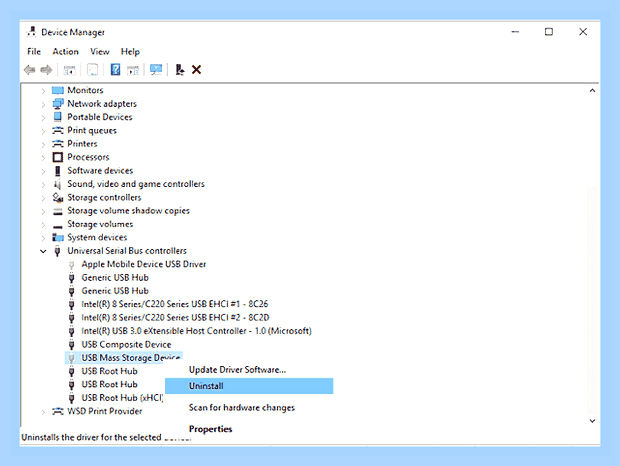The width and height of the screenshot is (620, 466).
Task: Click icon beside USB Mass Storage Device
Action: (72, 358)
